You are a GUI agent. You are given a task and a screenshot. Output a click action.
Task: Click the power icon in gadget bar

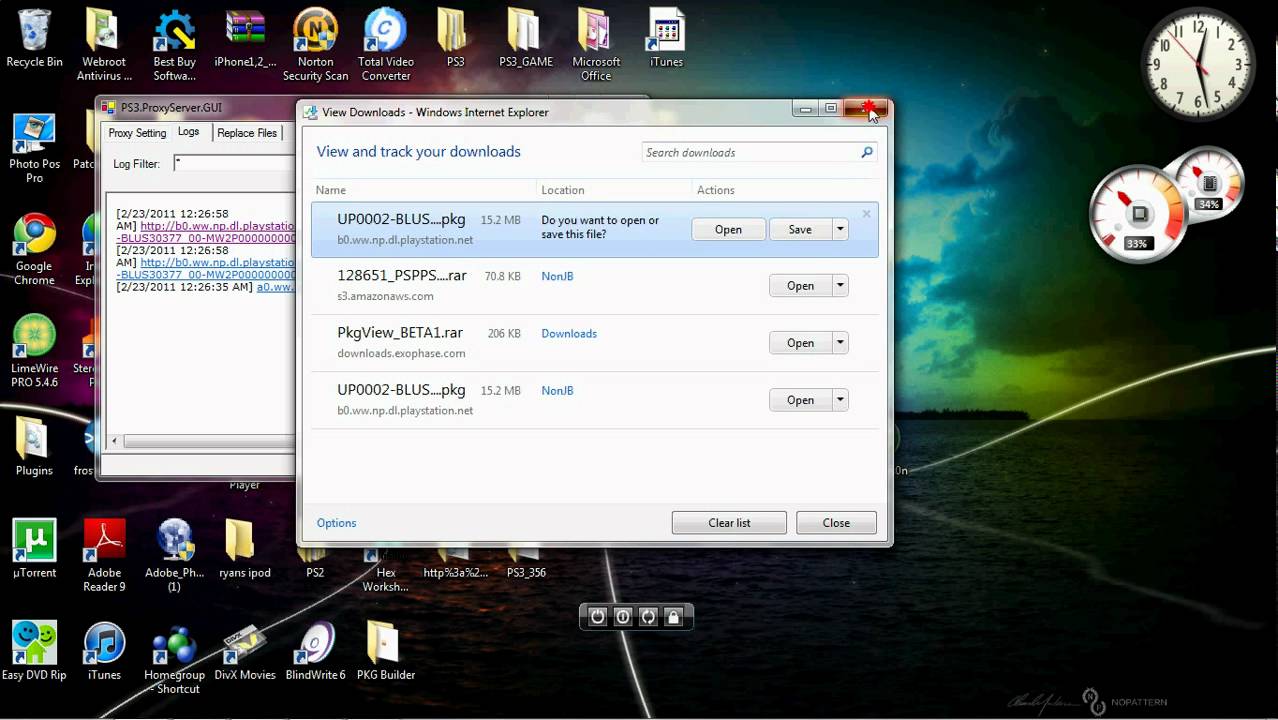pos(597,617)
